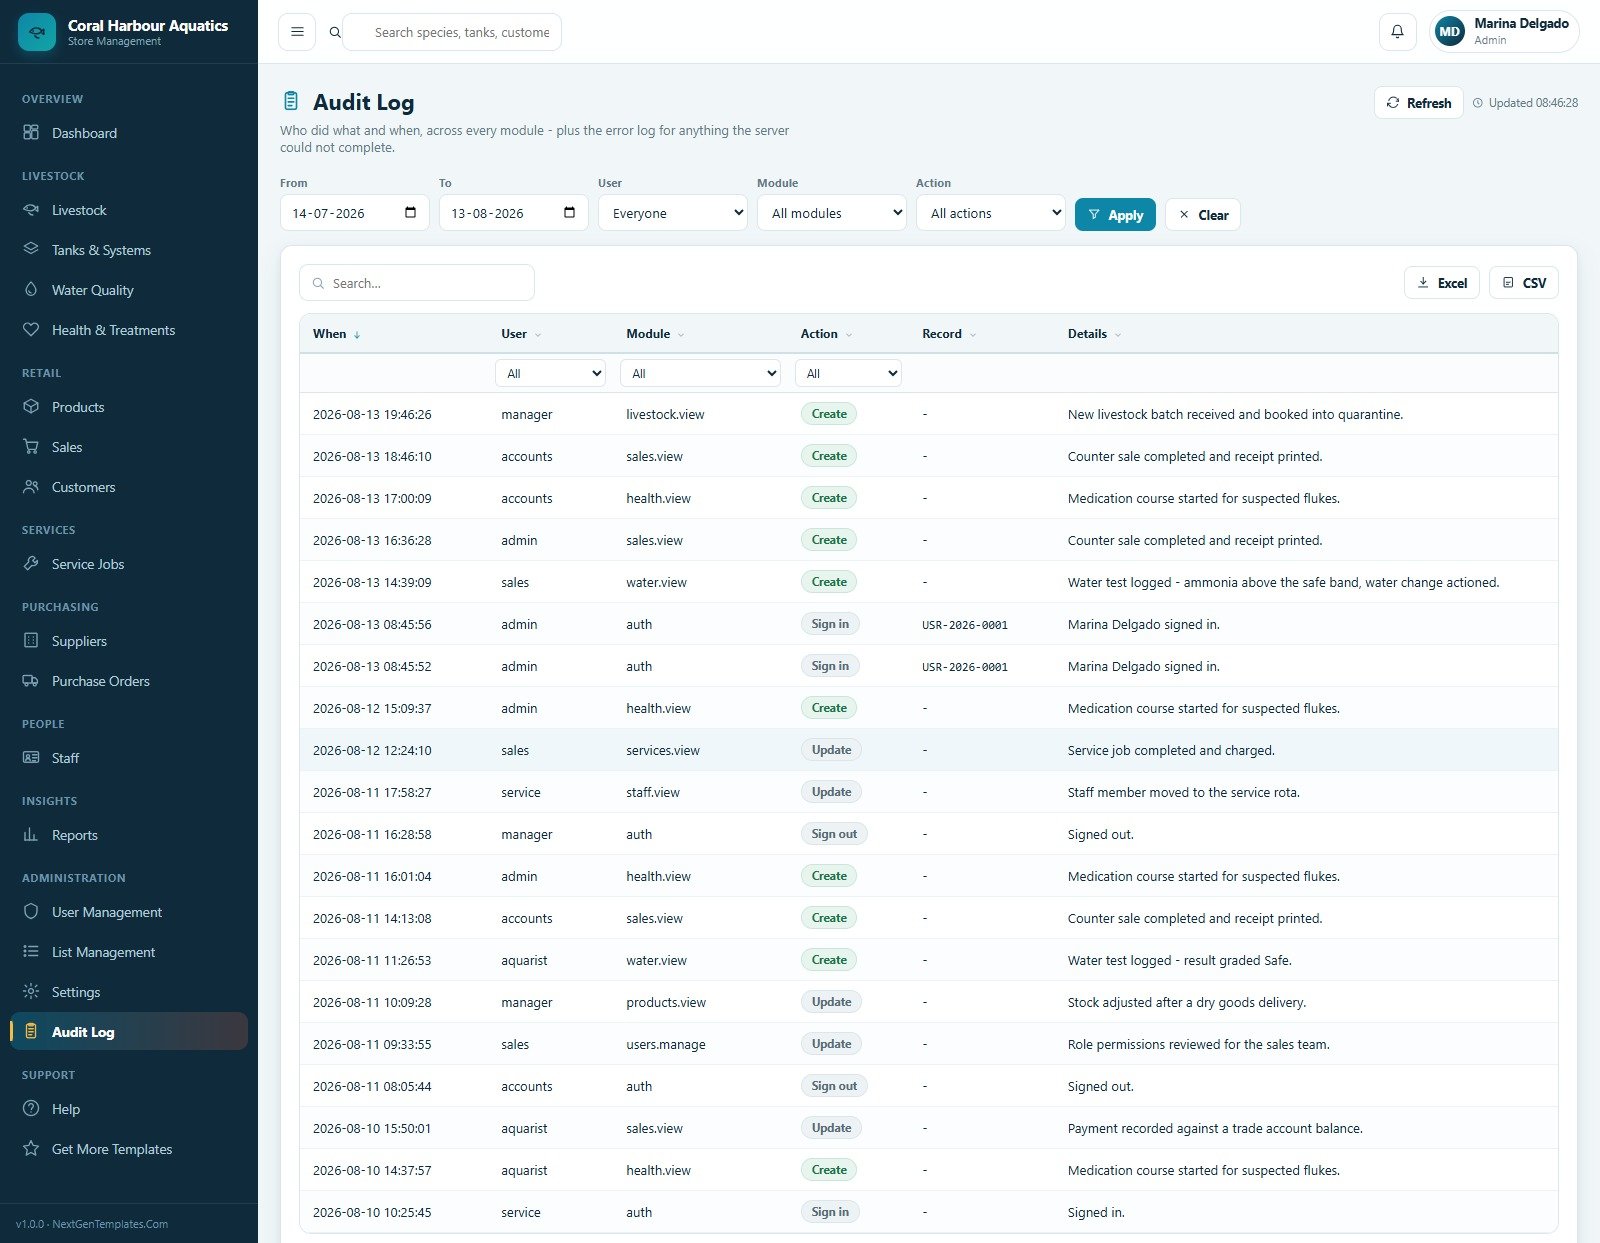Click the Help question mark icon
The height and width of the screenshot is (1243, 1600).
click(31, 1109)
